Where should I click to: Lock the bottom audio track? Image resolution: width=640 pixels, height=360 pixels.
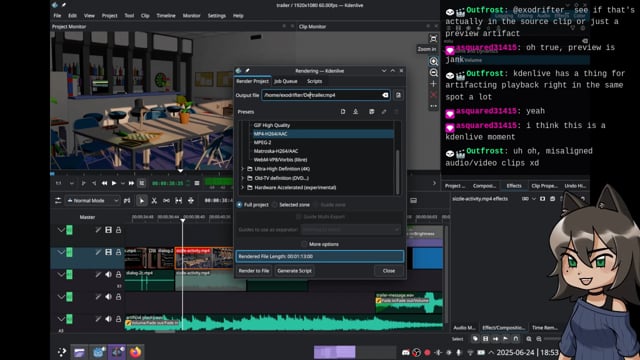tap(118, 319)
